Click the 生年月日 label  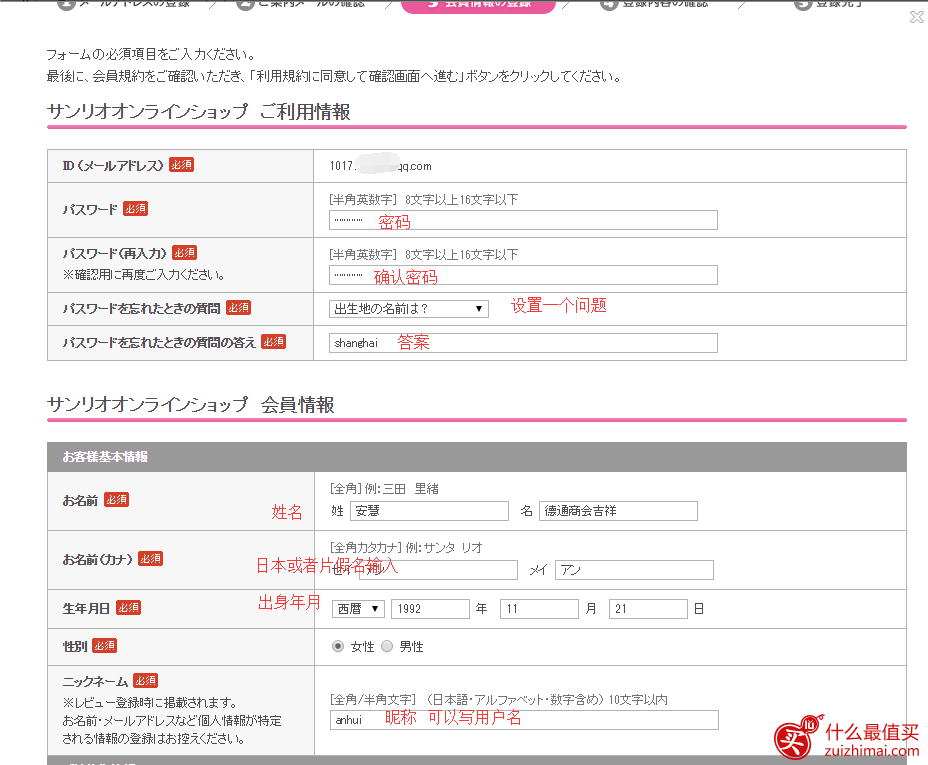pos(86,608)
